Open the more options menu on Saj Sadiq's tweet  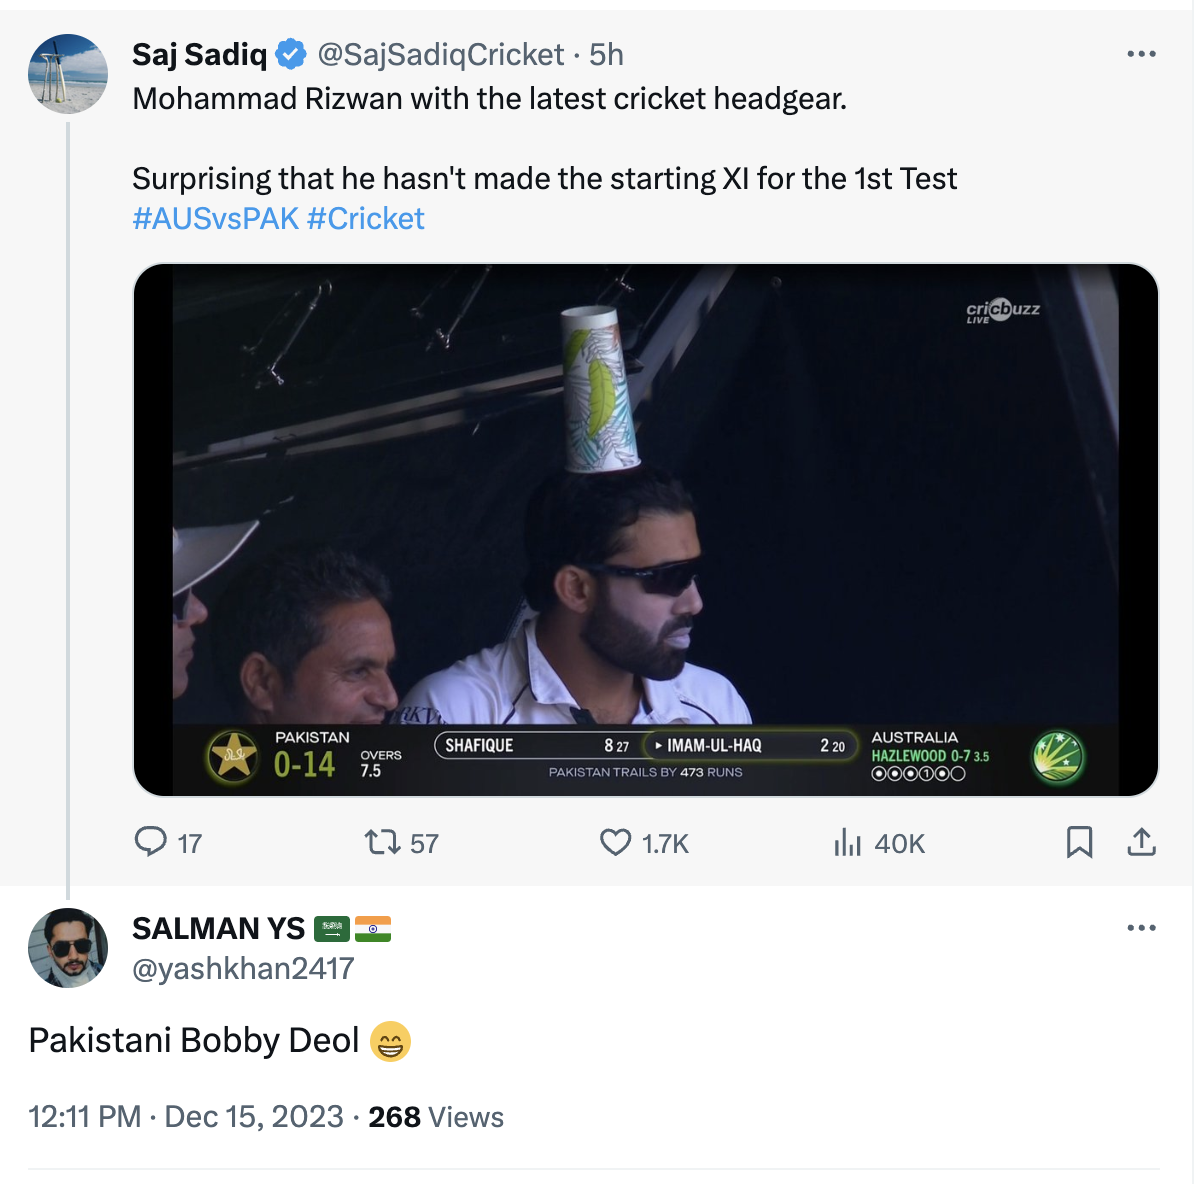click(x=1141, y=54)
